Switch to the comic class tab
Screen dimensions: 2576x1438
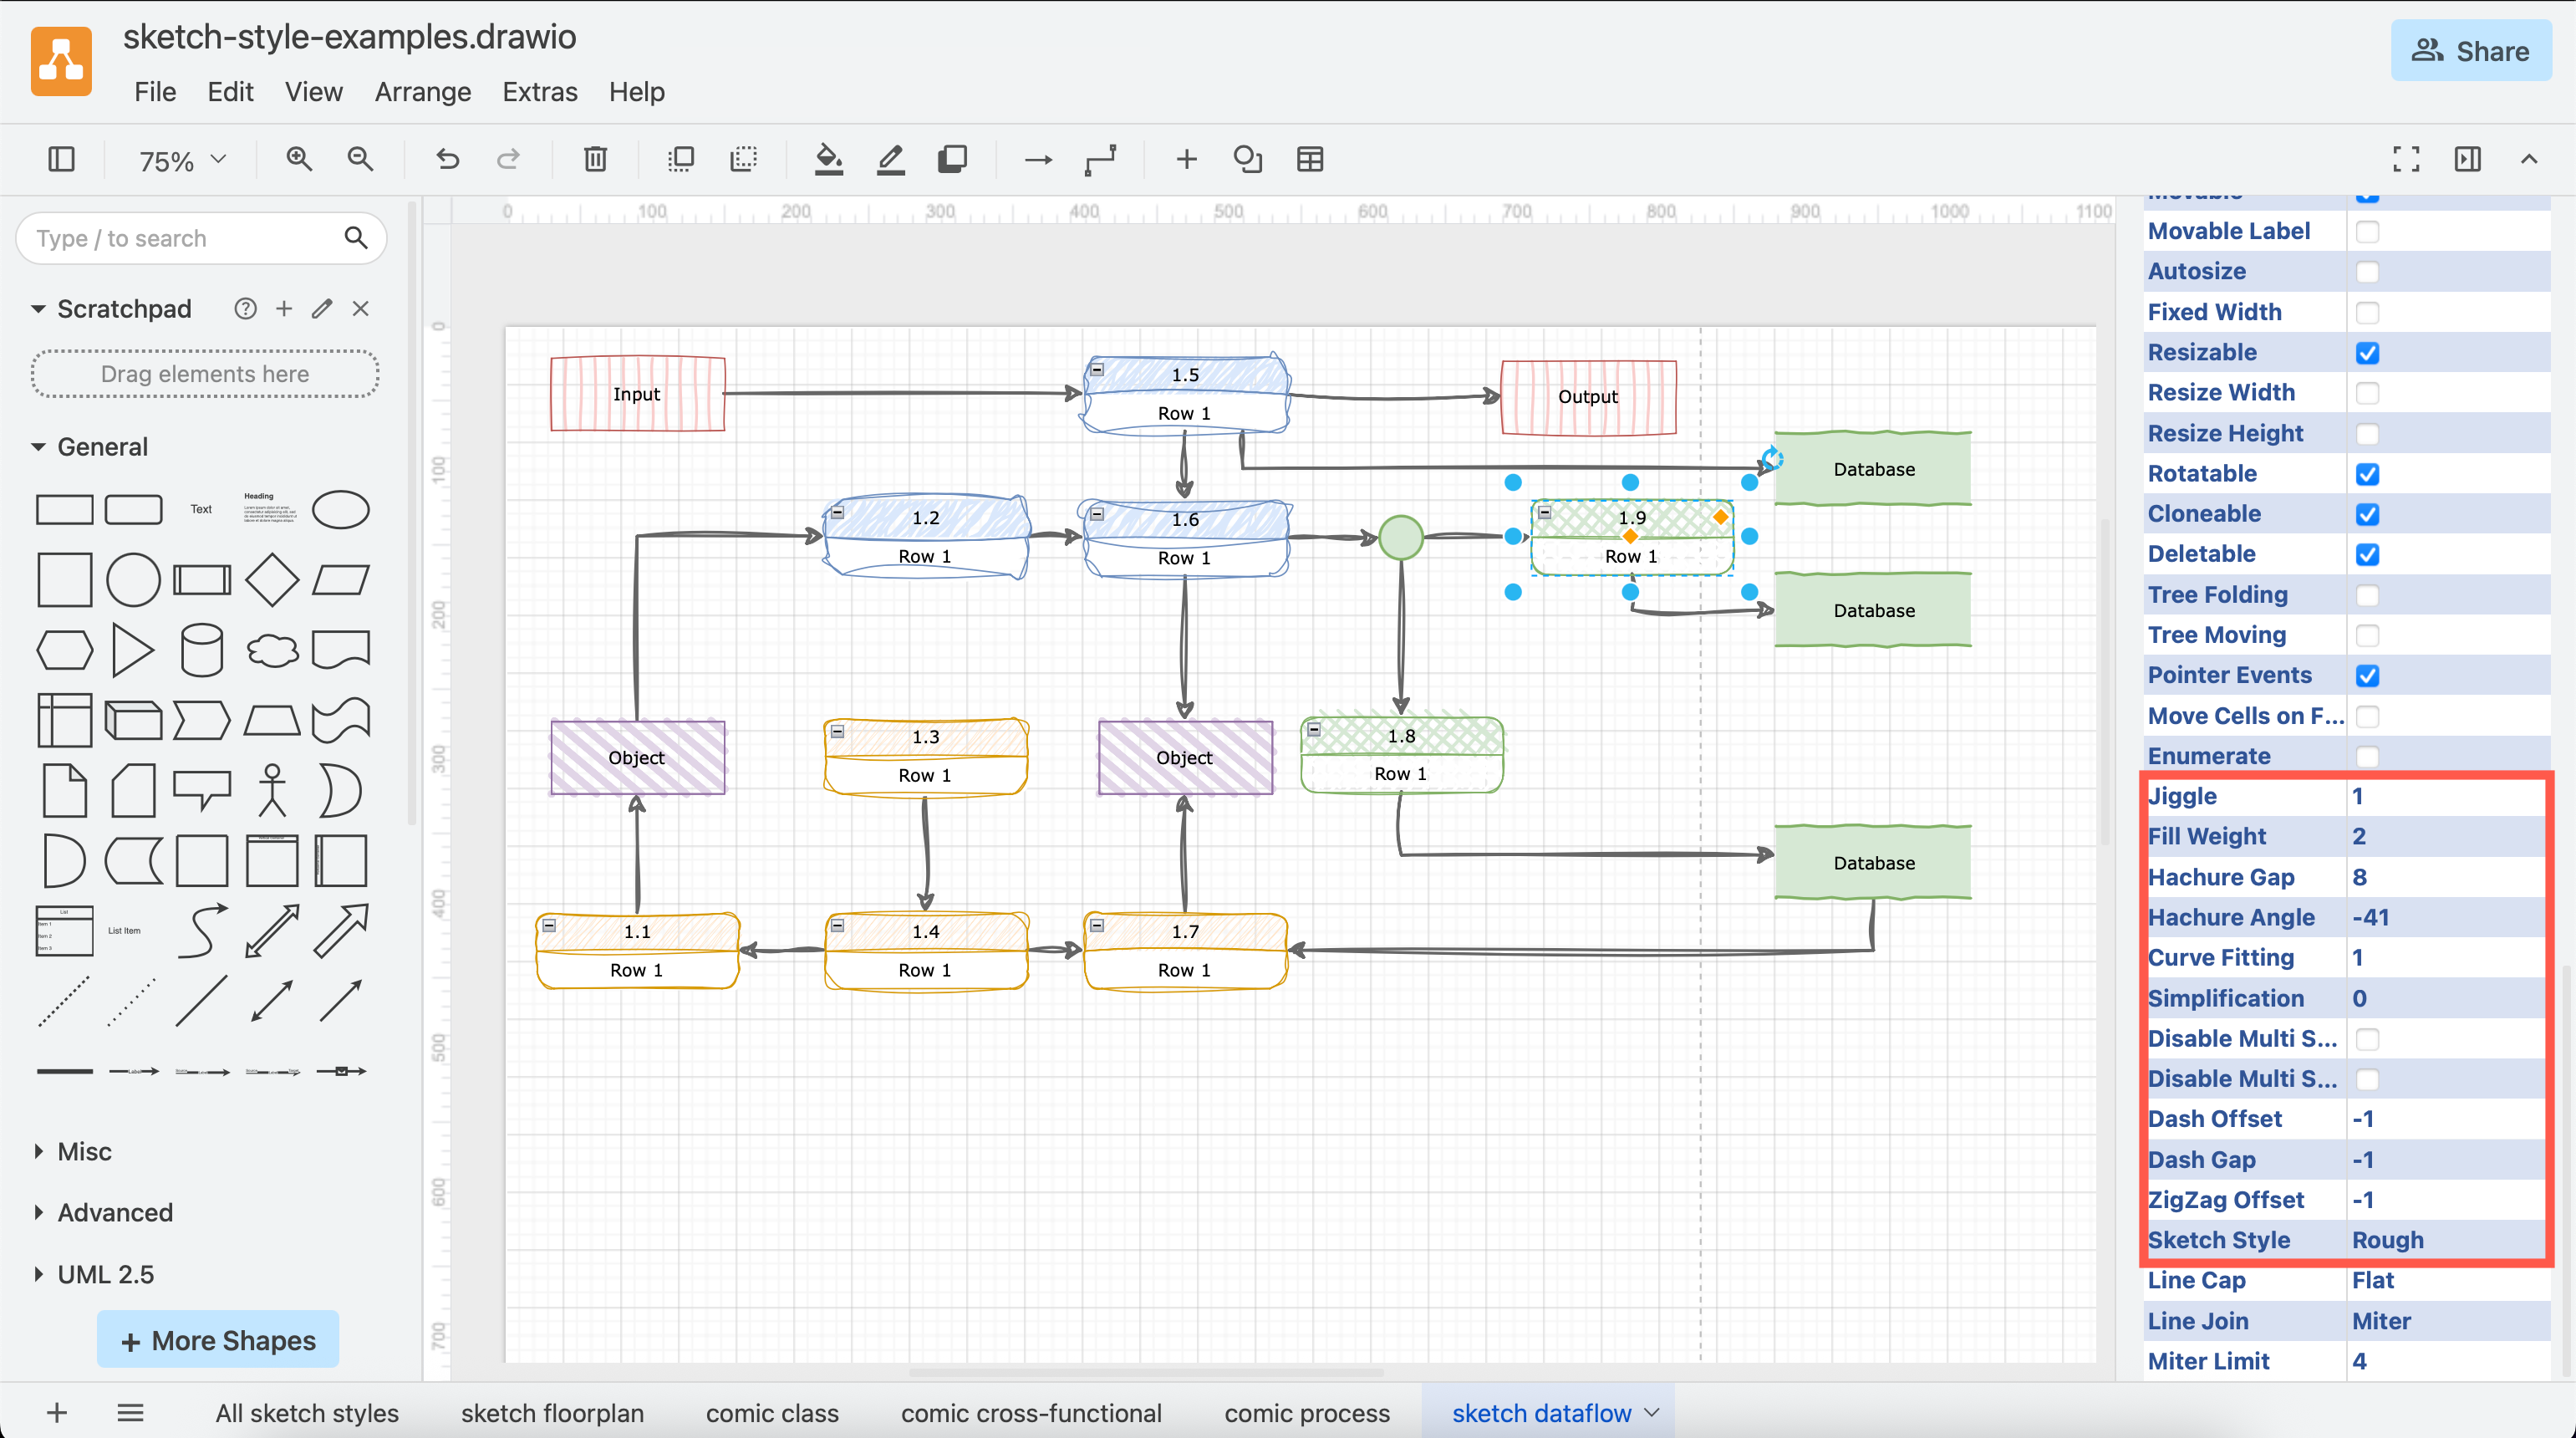pos(772,1413)
